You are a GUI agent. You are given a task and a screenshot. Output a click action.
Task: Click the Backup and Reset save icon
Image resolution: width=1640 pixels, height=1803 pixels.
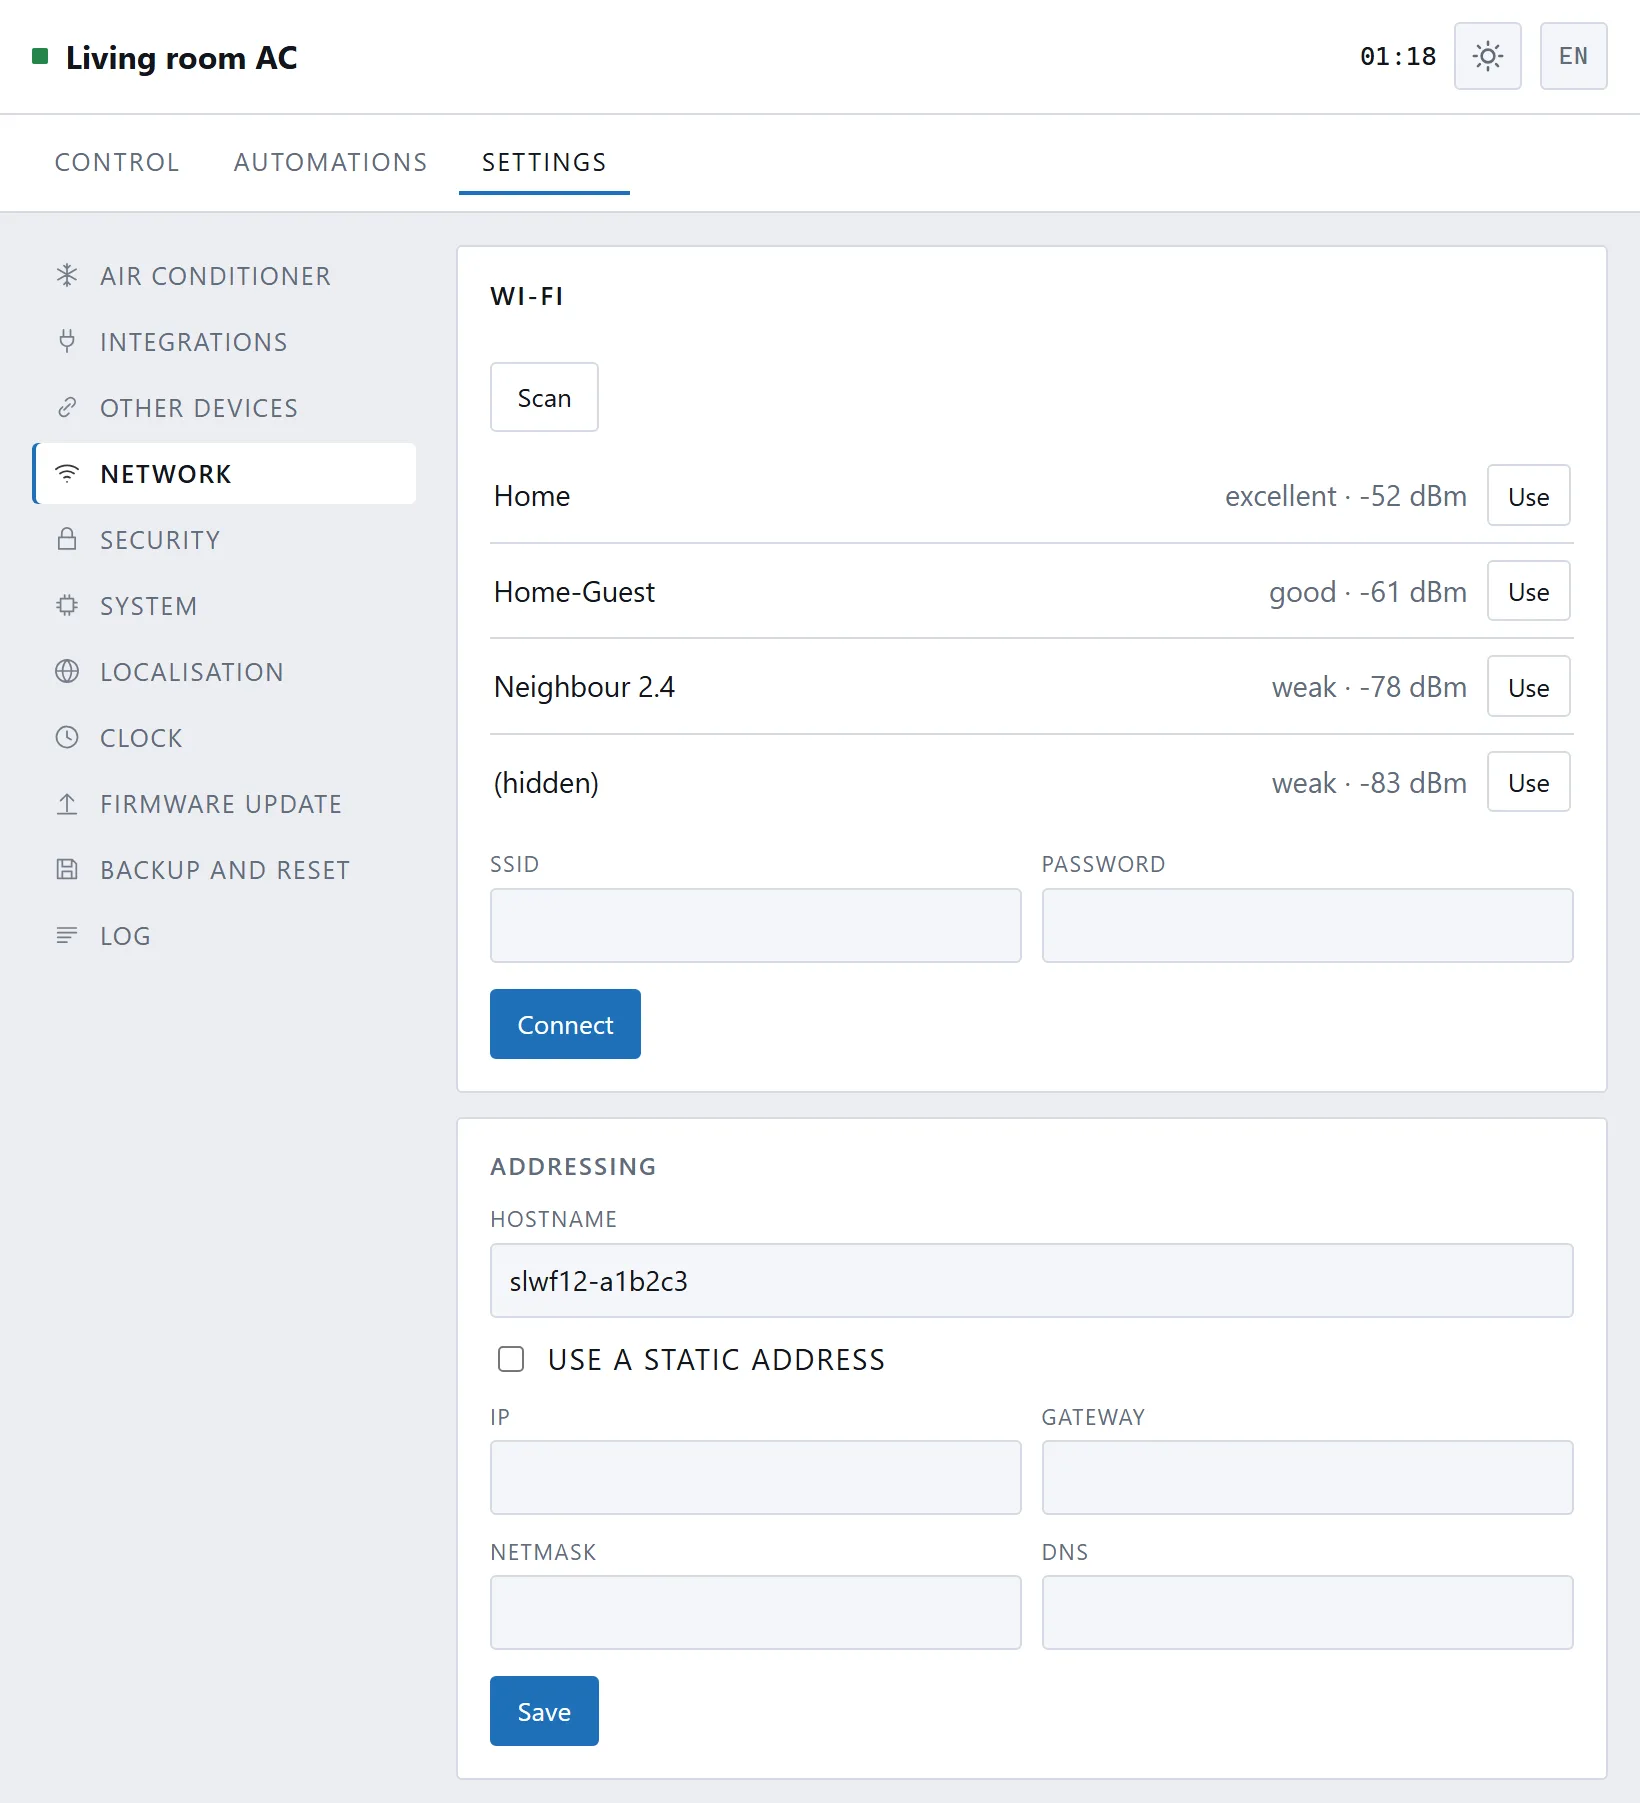pyautogui.click(x=67, y=869)
